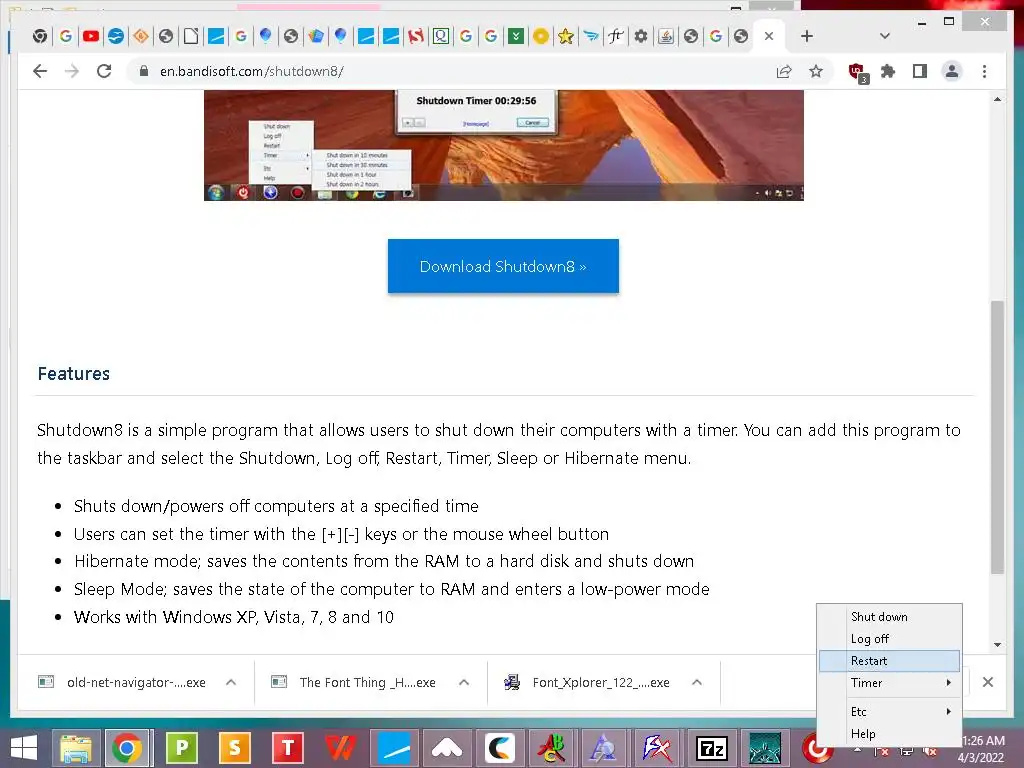
Task: Open the FX font taskbar app
Action: pos(657,748)
